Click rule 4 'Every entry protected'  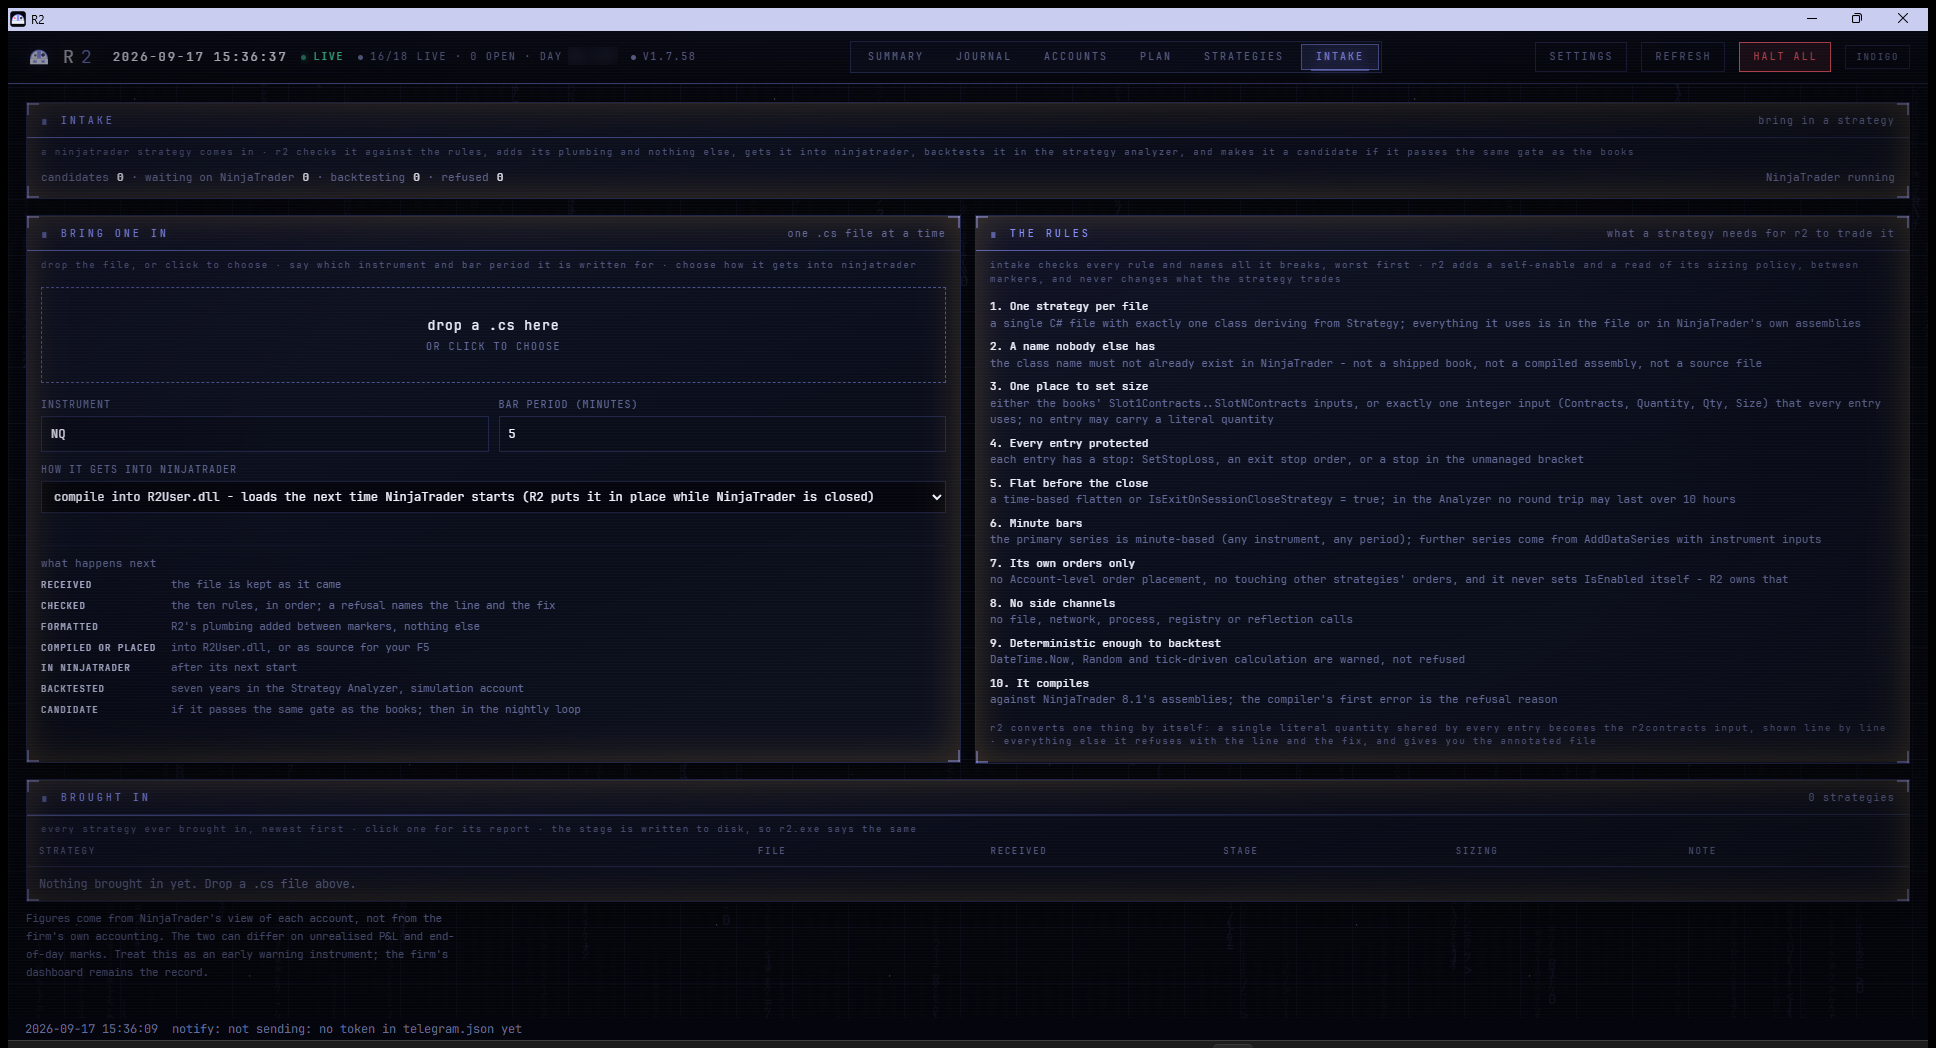pos(1069,443)
